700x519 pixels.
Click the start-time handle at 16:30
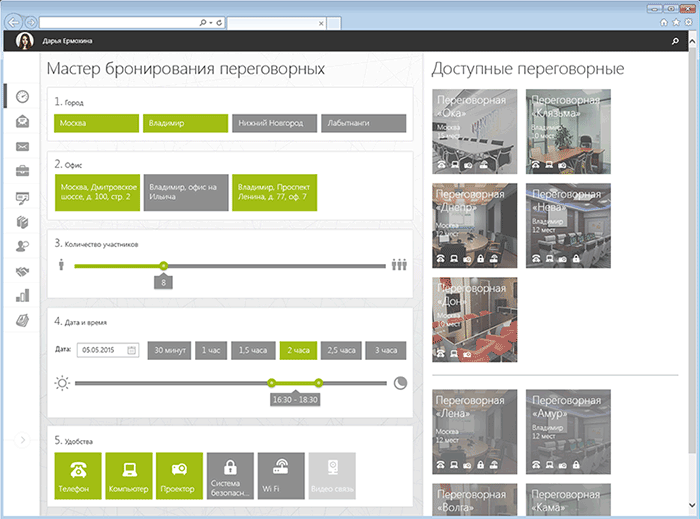tap(271, 382)
